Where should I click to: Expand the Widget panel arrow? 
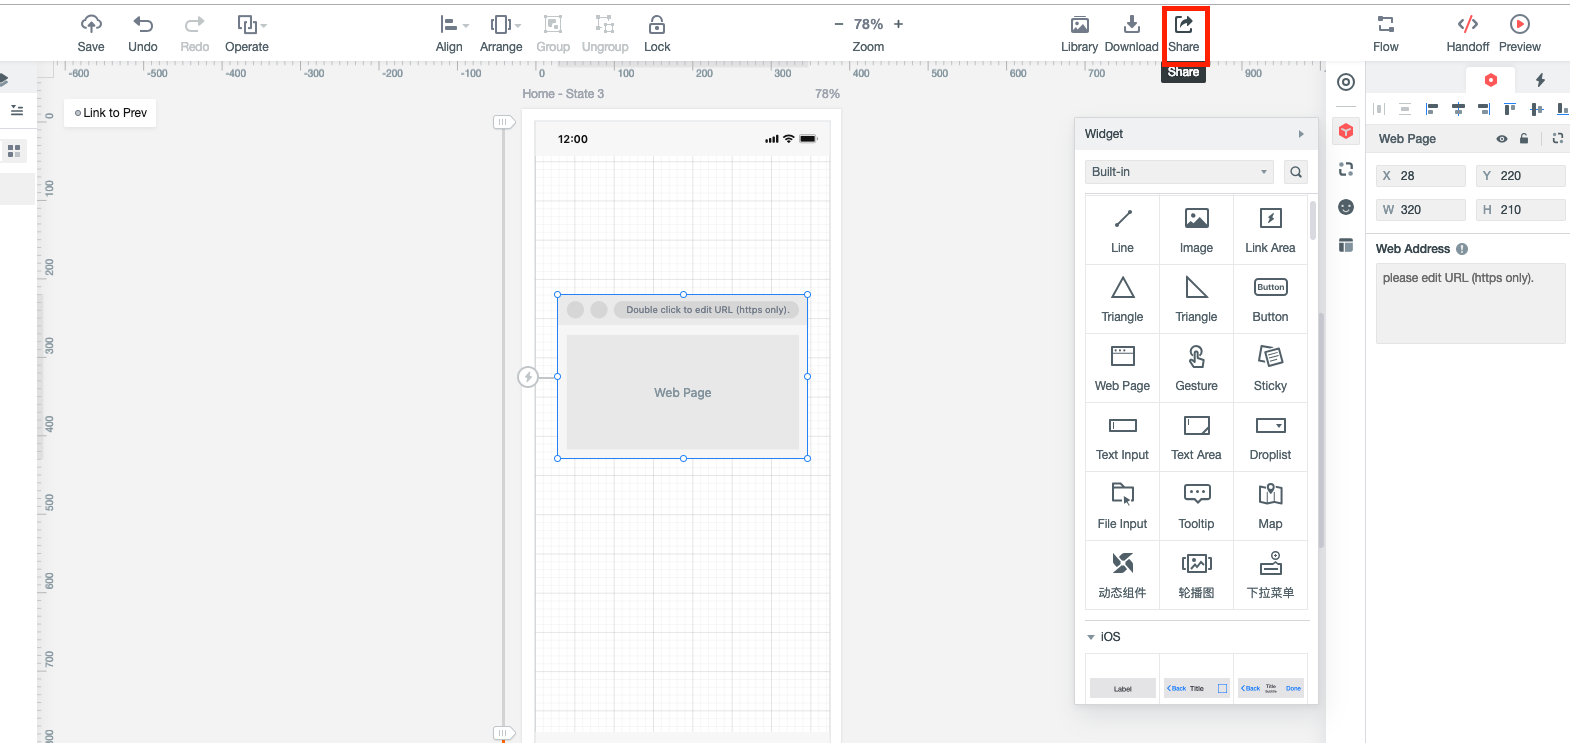[1301, 134]
